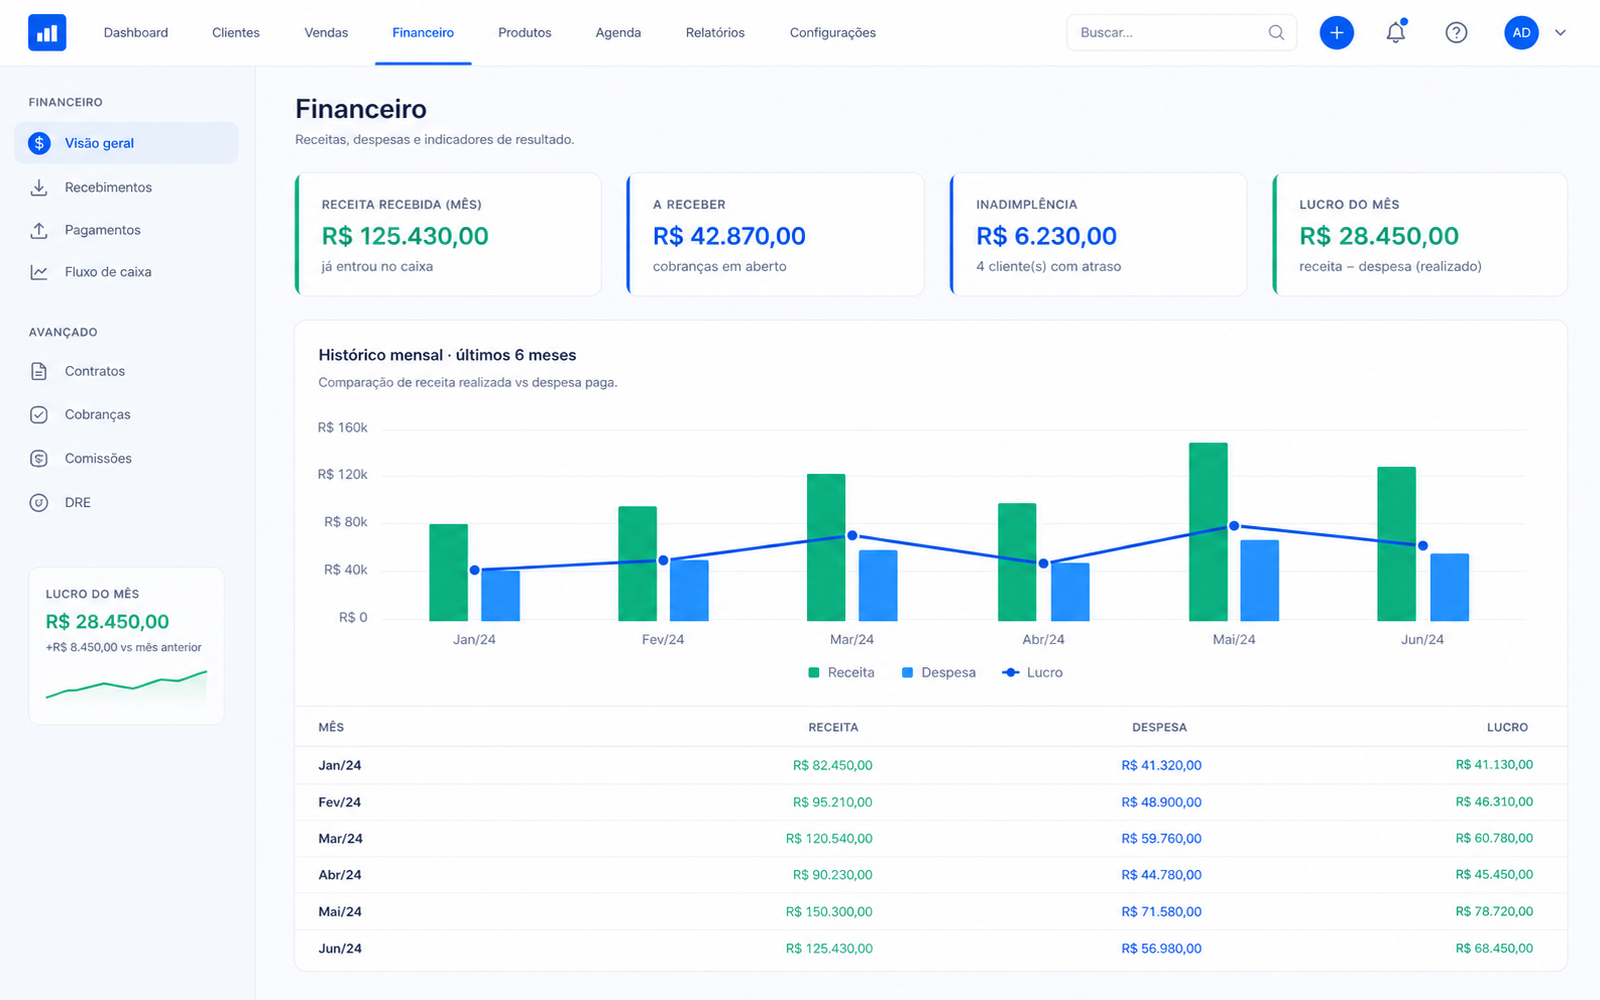1600x1000 pixels.
Task: Click the Buscar search input field
Action: (1181, 33)
